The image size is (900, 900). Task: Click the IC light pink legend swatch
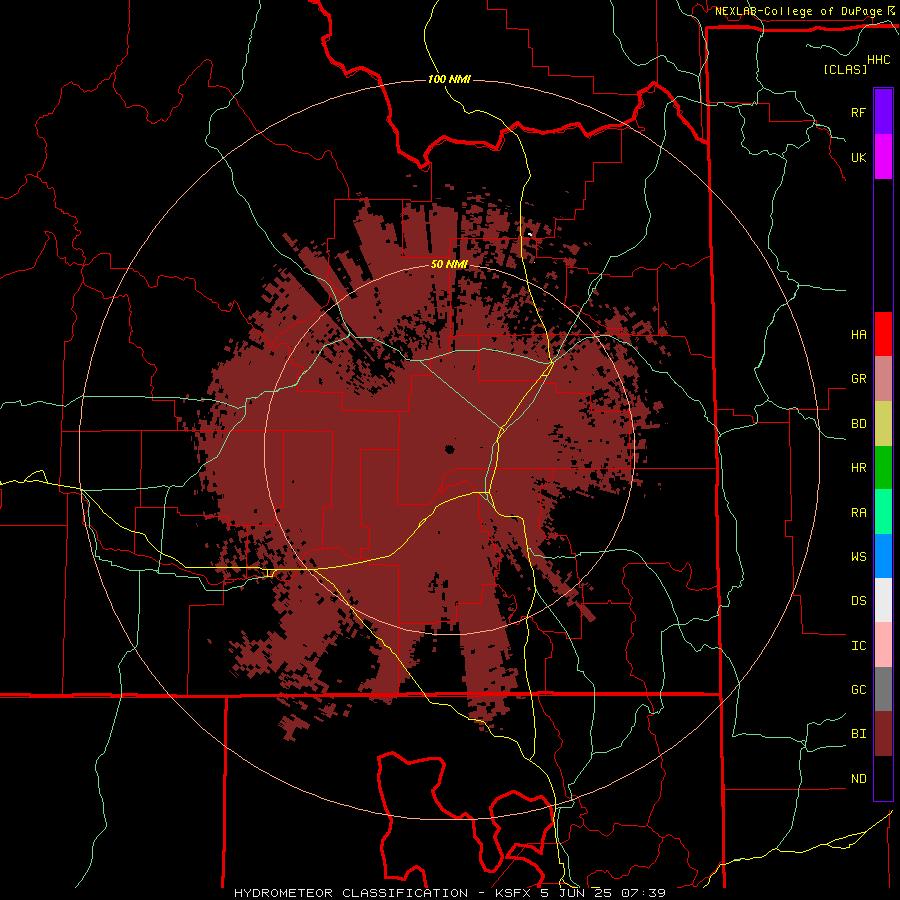pos(883,645)
